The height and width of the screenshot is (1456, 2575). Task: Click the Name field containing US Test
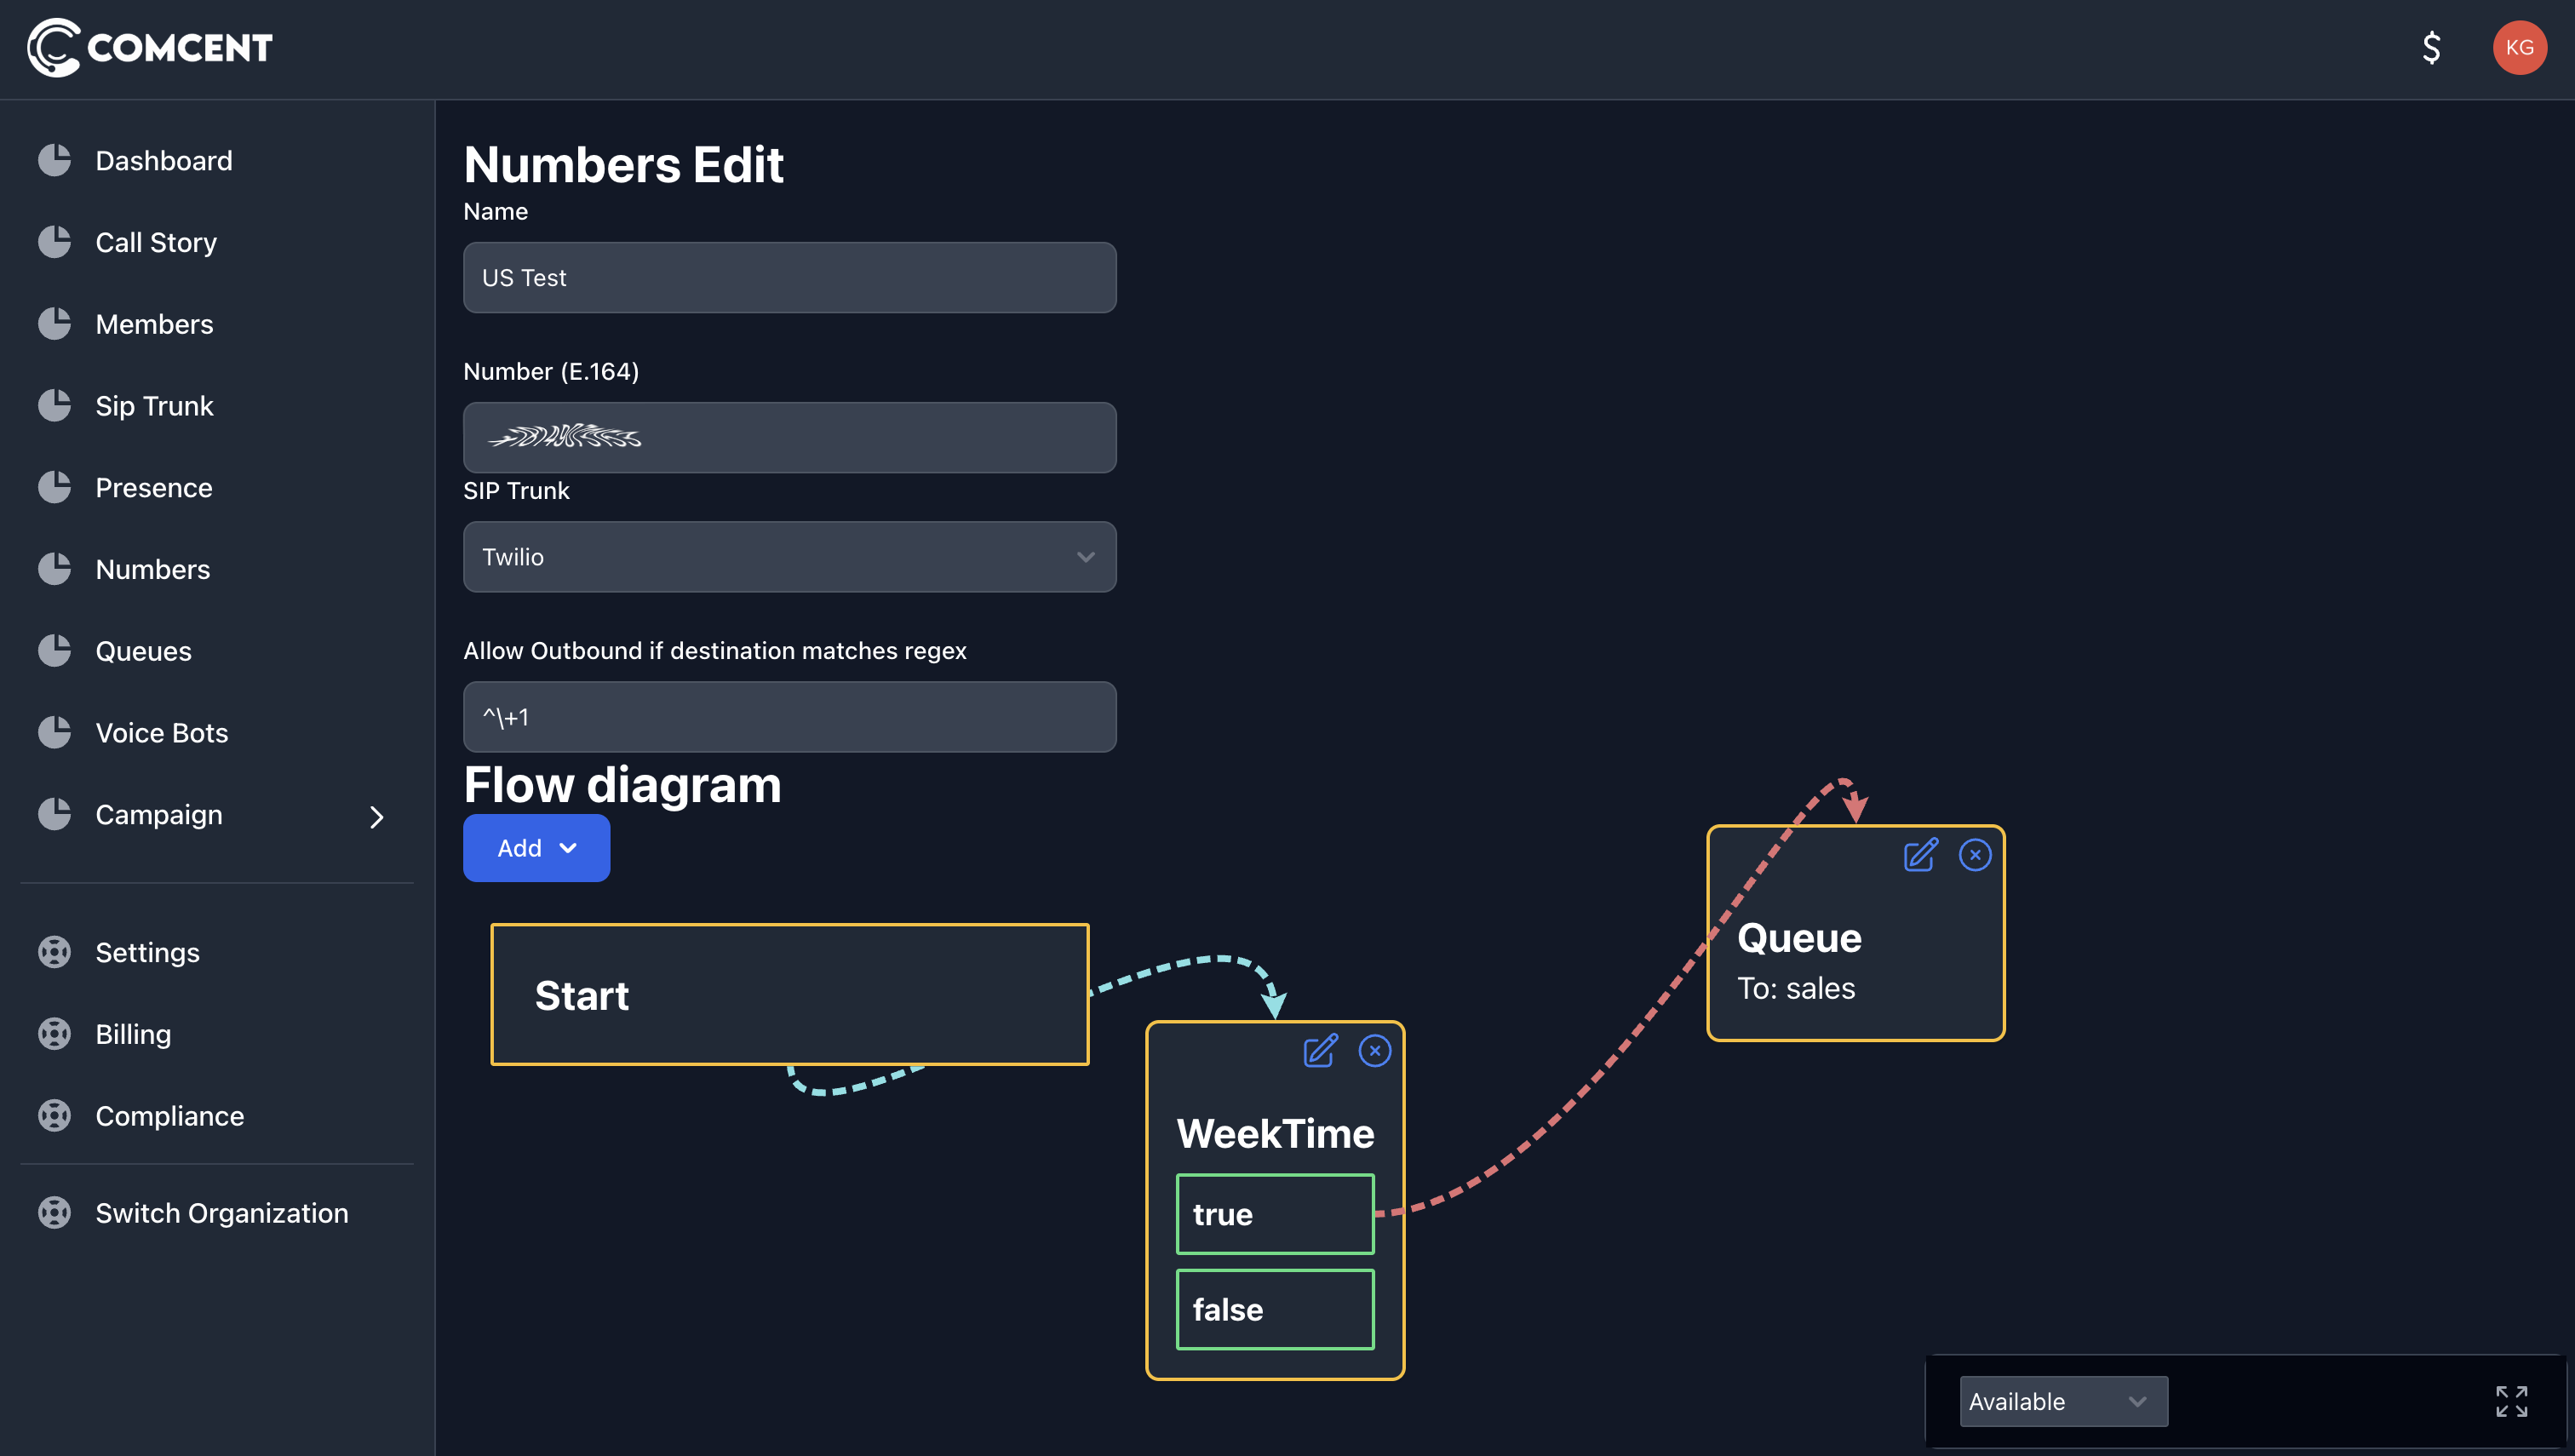789,277
